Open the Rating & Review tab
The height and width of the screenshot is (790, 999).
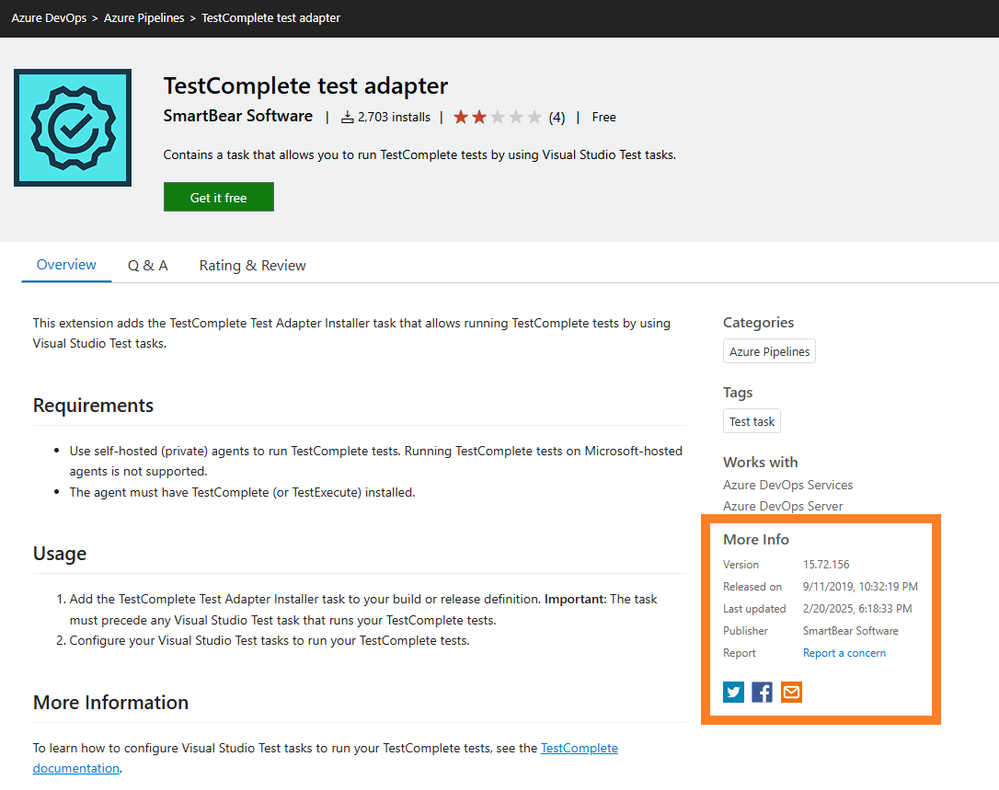252,265
